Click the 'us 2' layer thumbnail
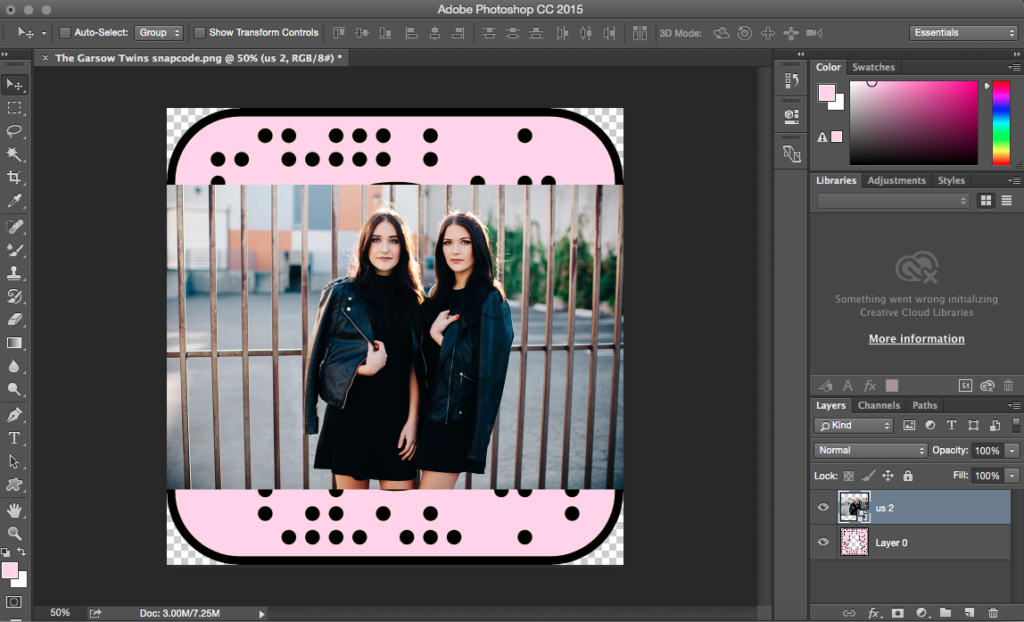The width and height of the screenshot is (1024, 622). coord(854,507)
